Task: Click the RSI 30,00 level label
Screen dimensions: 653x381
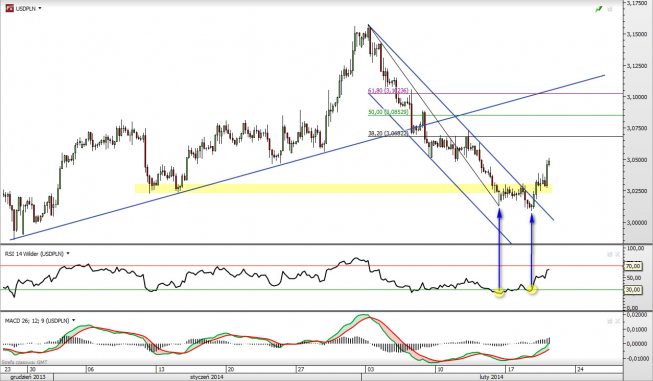Action: point(633,290)
